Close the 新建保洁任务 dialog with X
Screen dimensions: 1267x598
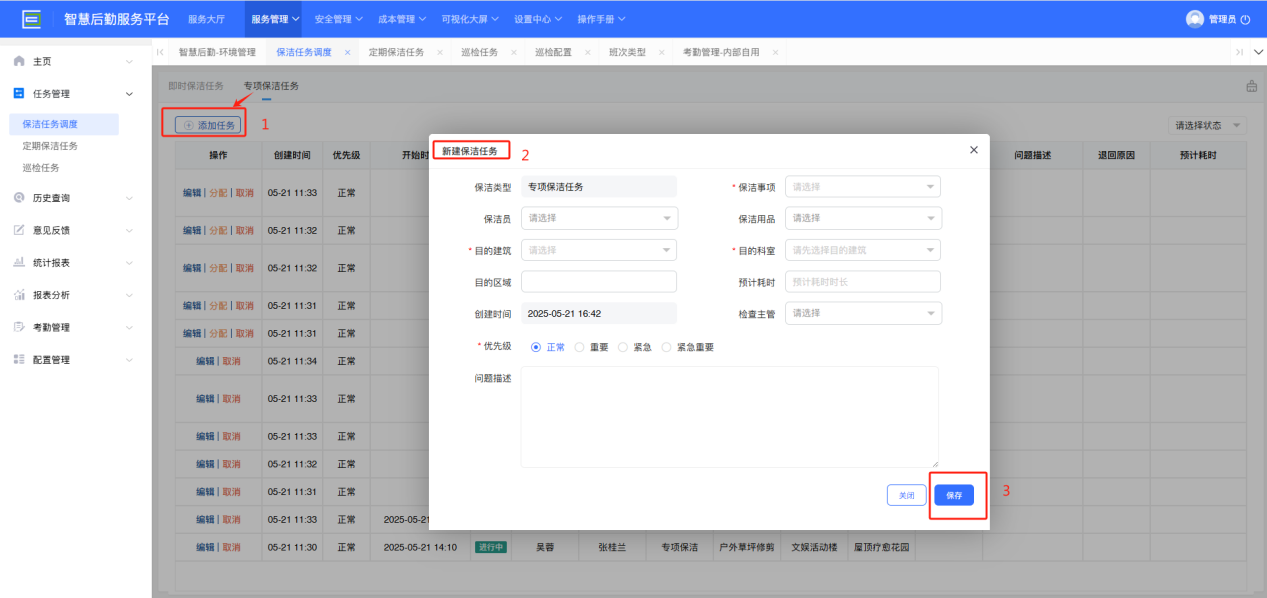pos(974,150)
